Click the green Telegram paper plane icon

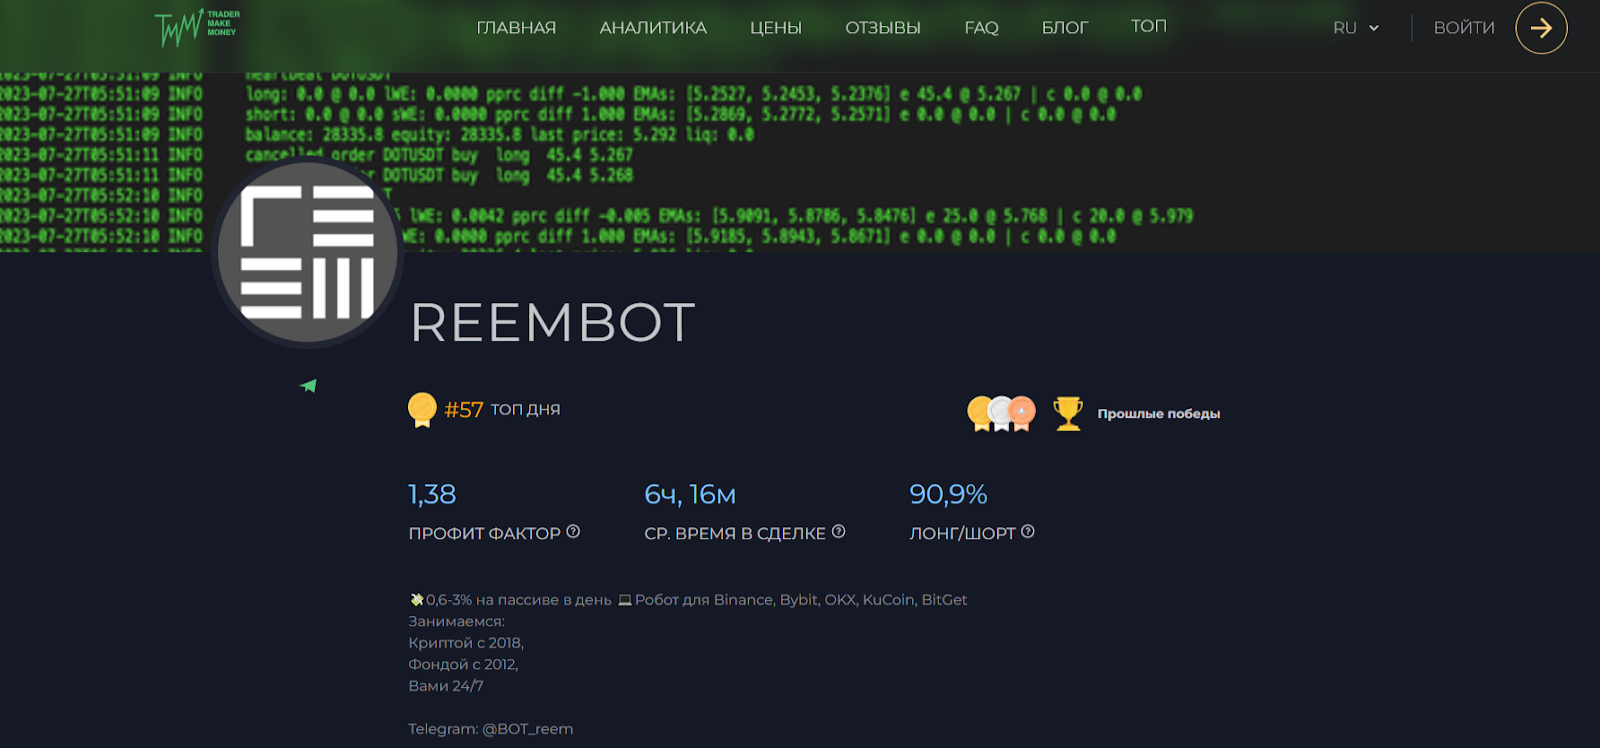308,386
